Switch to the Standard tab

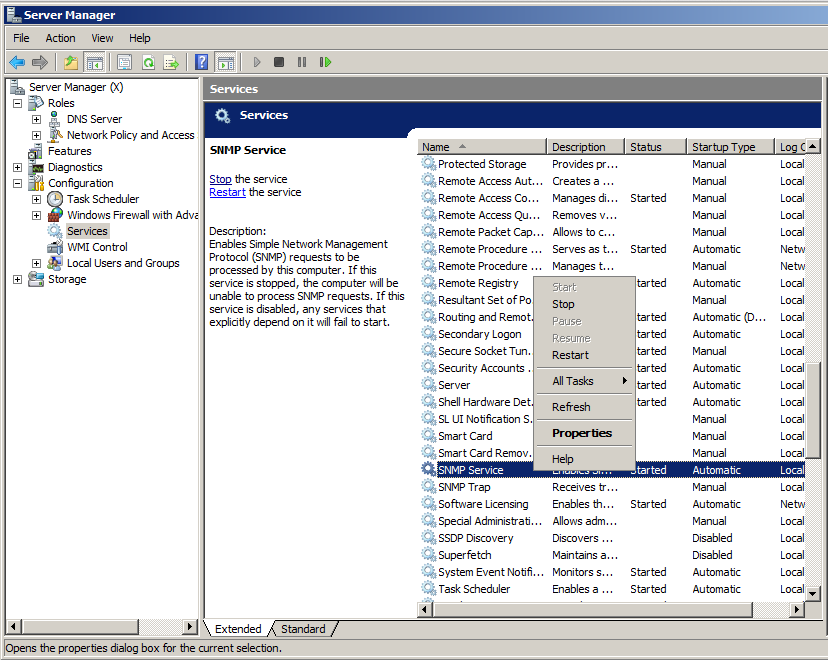303,629
